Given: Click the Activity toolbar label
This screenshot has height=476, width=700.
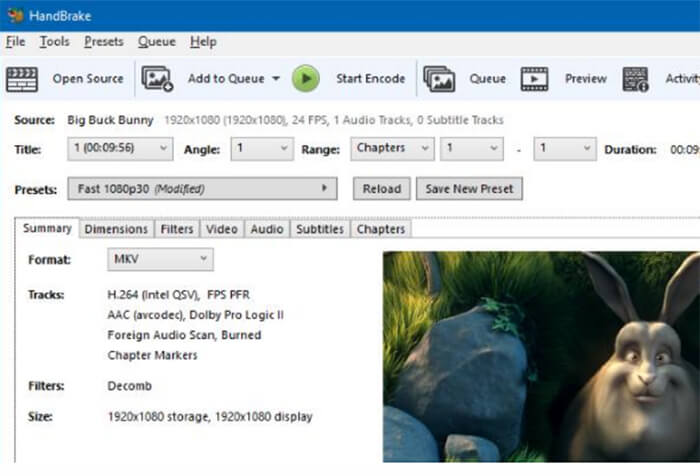Looking at the screenshot, I should (683, 79).
